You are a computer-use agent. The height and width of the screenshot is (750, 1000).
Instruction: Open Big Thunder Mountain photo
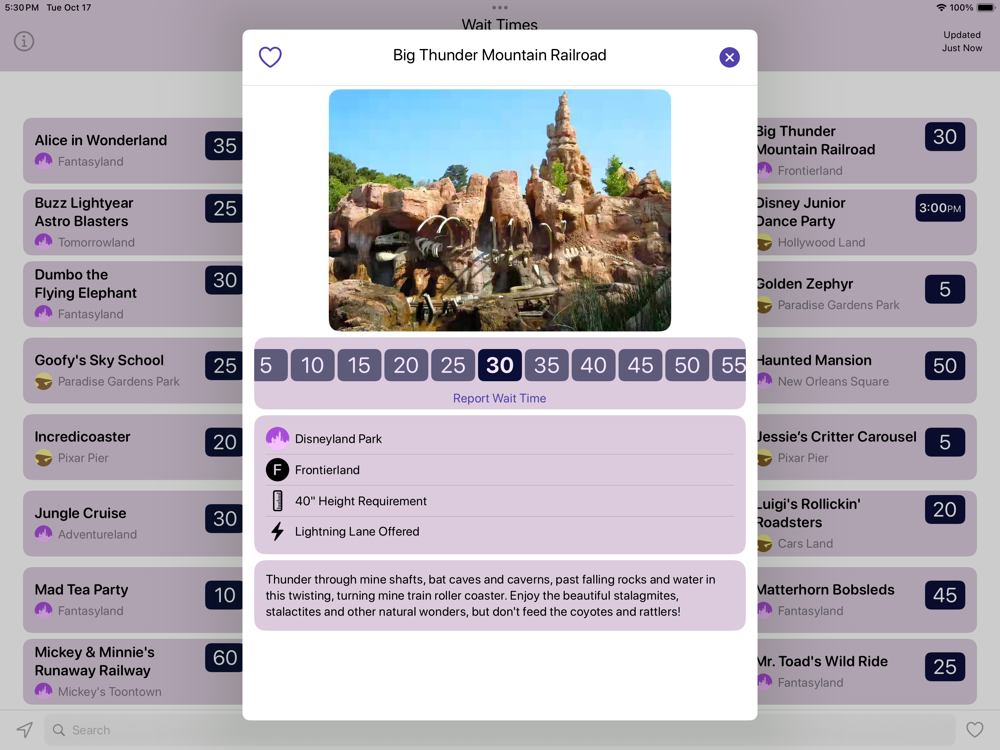499,210
